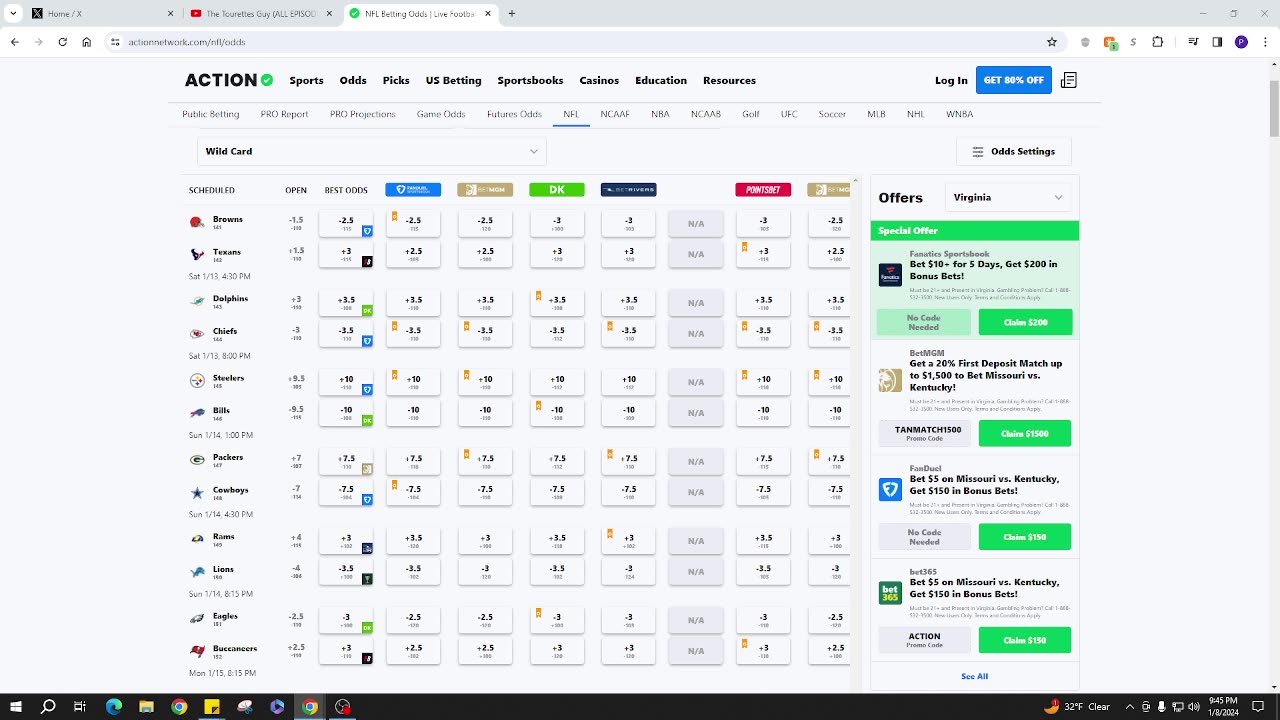Open the Picks menu in the header
This screenshot has width=1280, height=720.
coord(396,80)
